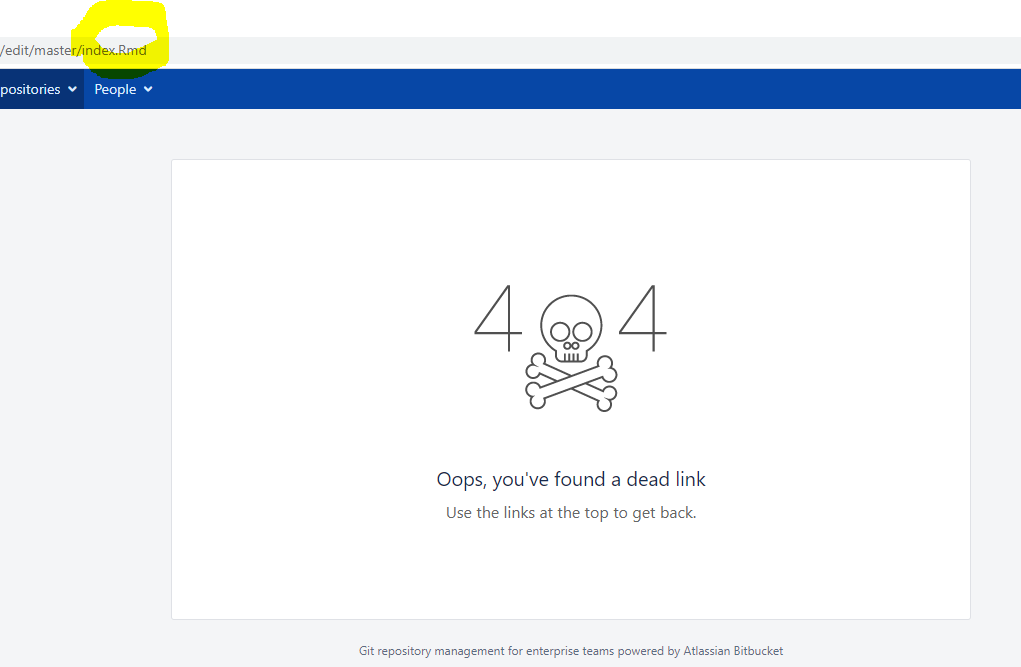The image size is (1021, 667).
Task: Click the 'Oops, you've found a dead link' heading
Action: point(570,479)
